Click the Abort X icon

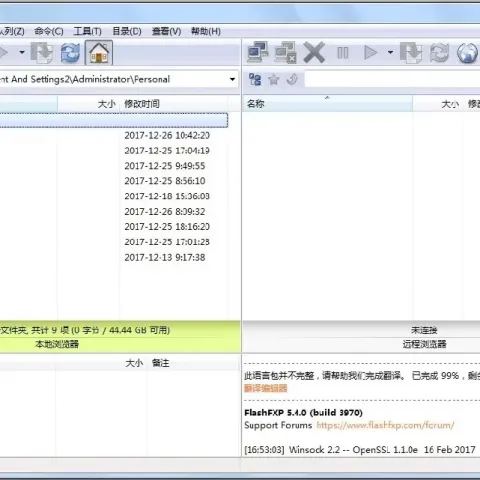pos(314,52)
